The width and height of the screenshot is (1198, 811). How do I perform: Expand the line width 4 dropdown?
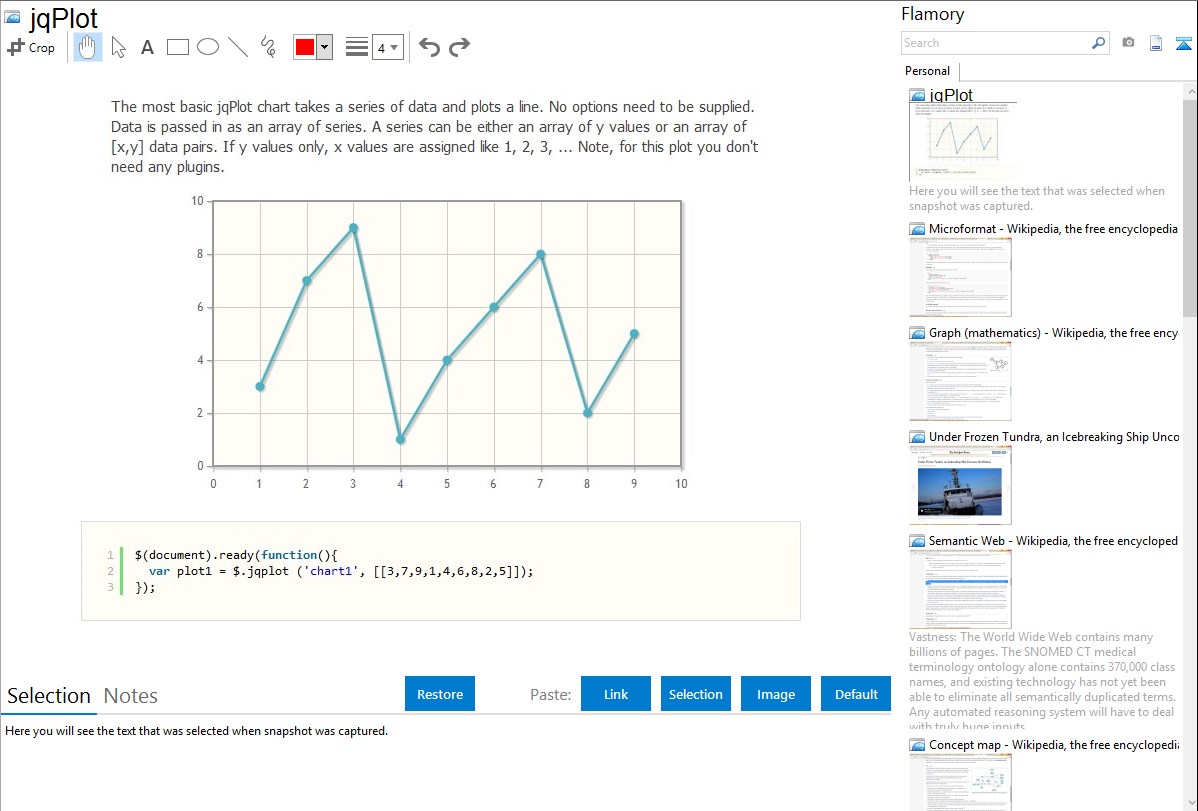tap(388, 47)
